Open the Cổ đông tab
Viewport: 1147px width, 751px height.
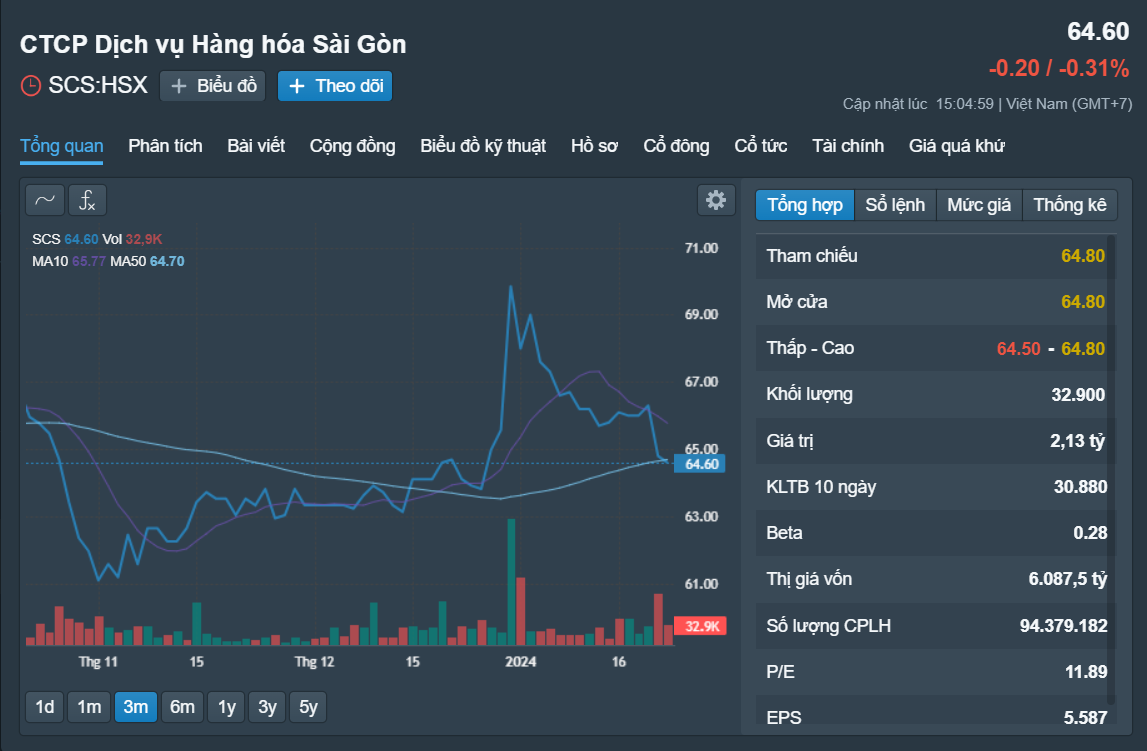pos(676,146)
